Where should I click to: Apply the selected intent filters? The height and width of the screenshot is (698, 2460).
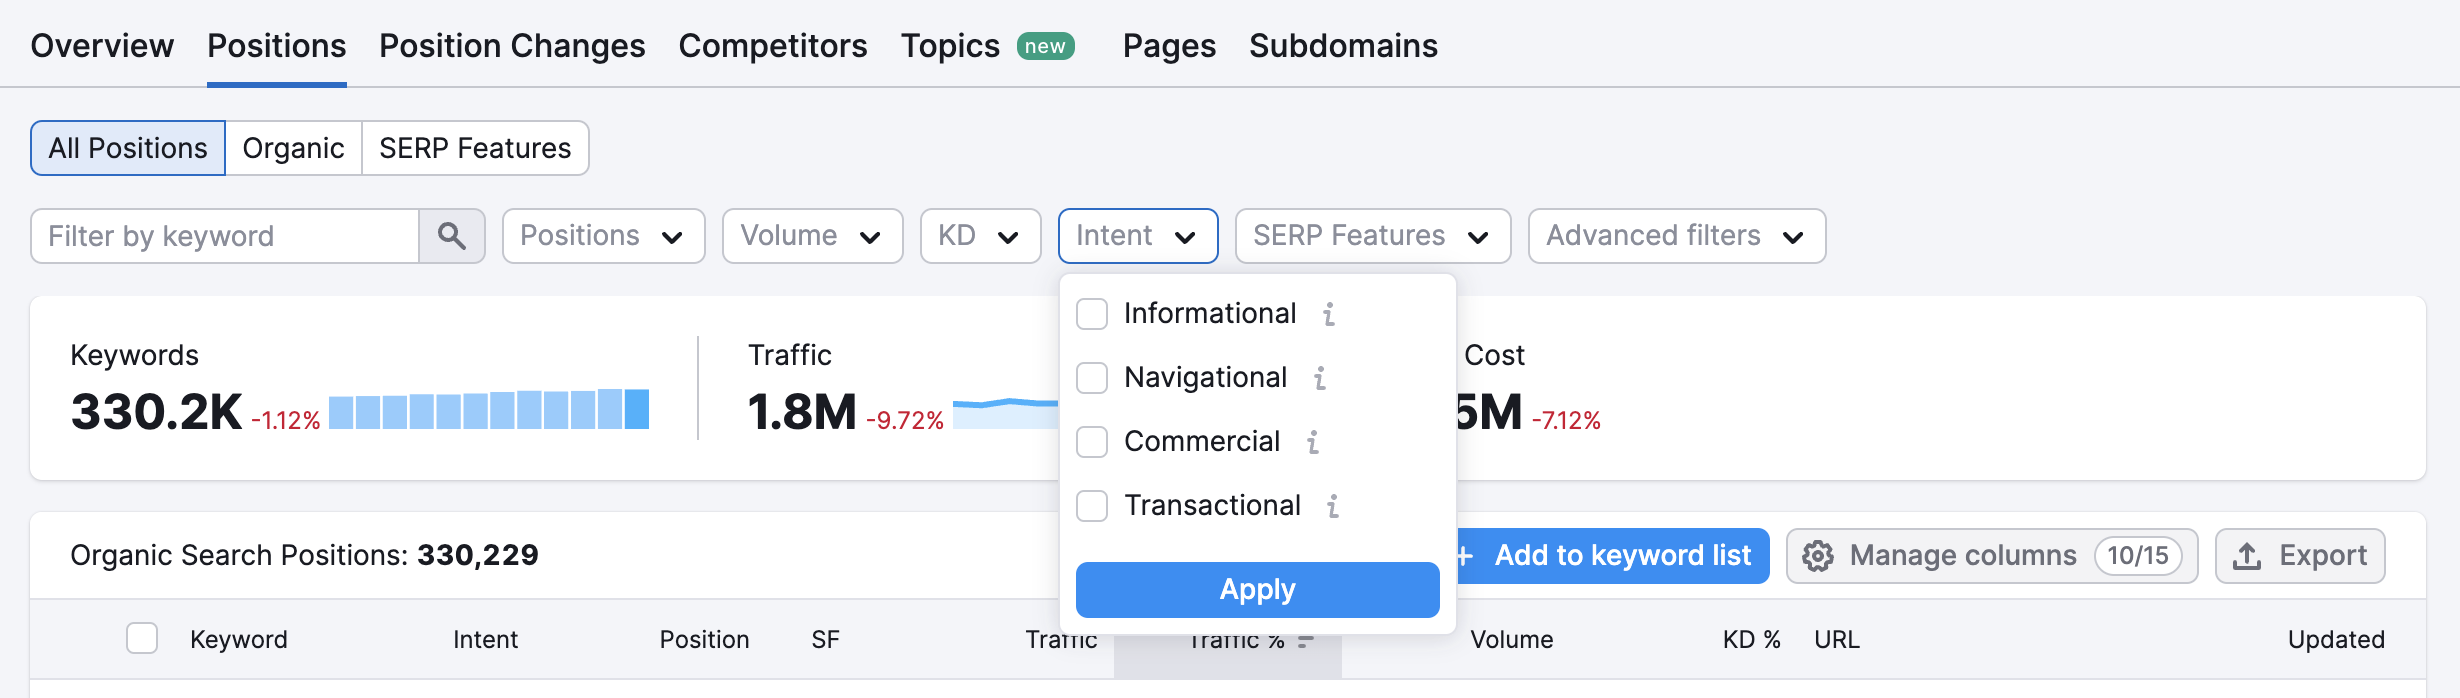[1258, 590]
